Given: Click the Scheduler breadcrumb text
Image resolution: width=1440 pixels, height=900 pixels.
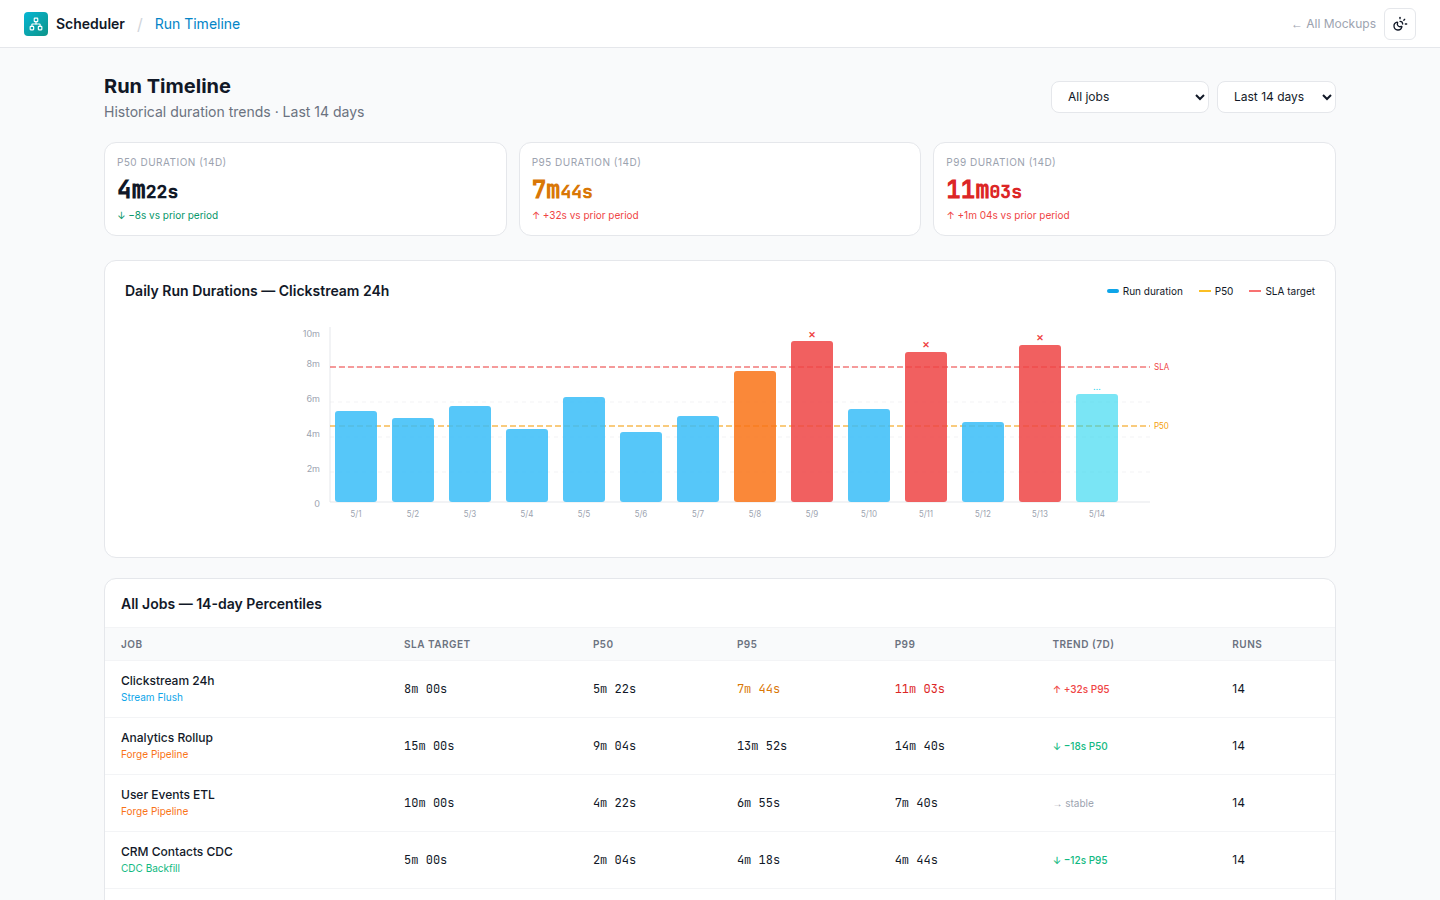Looking at the screenshot, I should (90, 24).
